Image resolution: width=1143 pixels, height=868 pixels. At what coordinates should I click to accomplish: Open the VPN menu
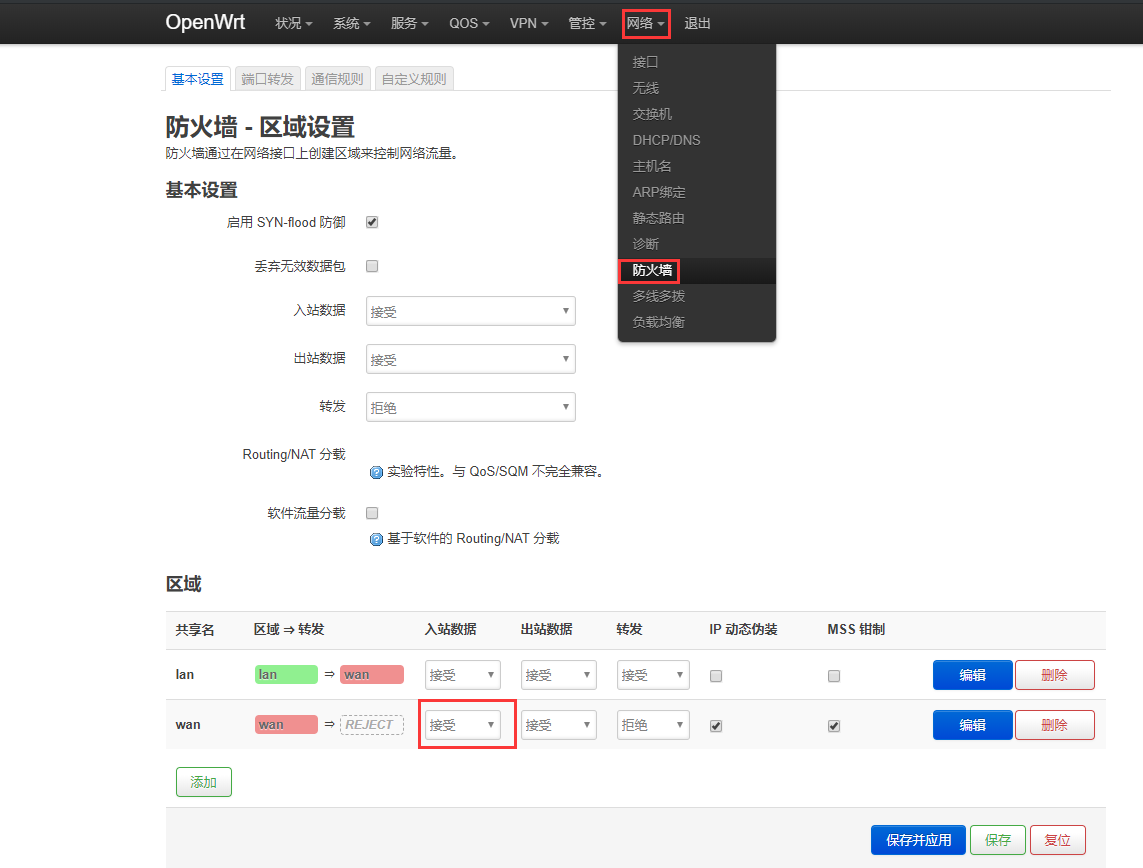coord(528,23)
